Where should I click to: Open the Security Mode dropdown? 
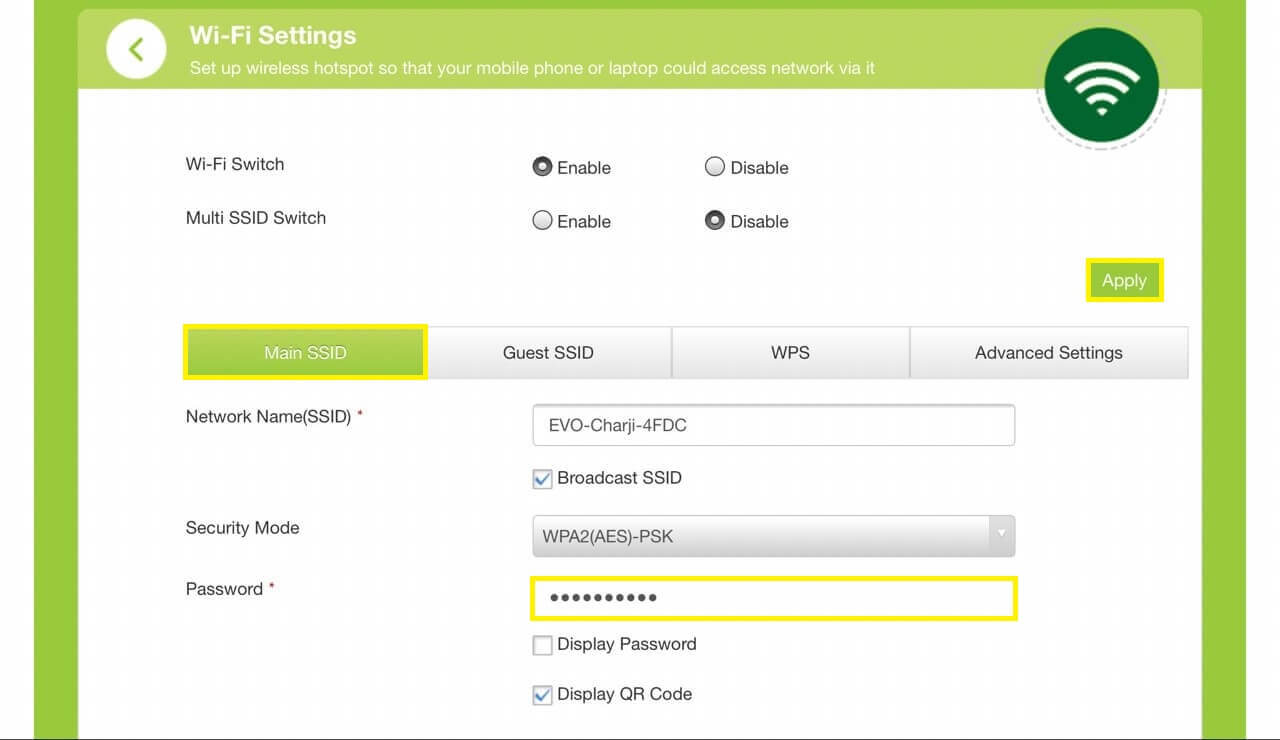pyautogui.click(x=773, y=536)
